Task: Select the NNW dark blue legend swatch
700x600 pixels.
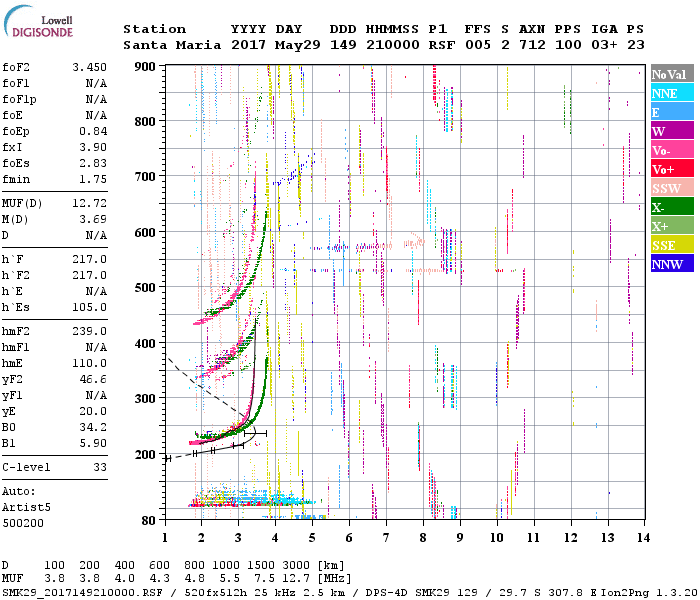Action: 672,263
